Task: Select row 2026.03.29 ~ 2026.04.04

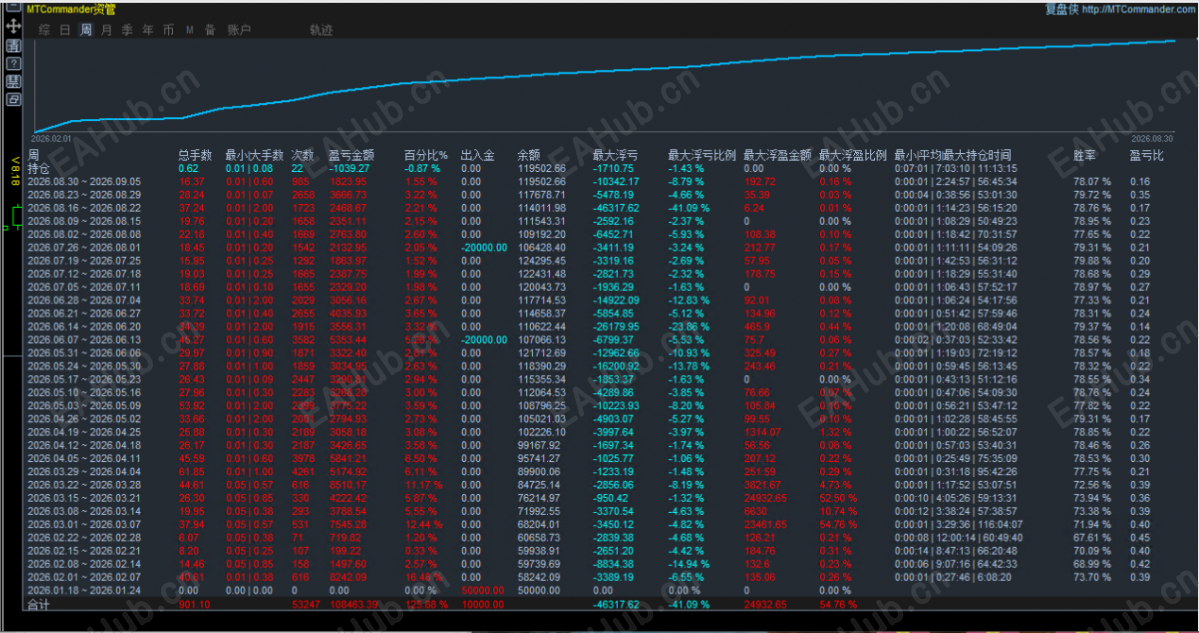Action: click(84, 472)
